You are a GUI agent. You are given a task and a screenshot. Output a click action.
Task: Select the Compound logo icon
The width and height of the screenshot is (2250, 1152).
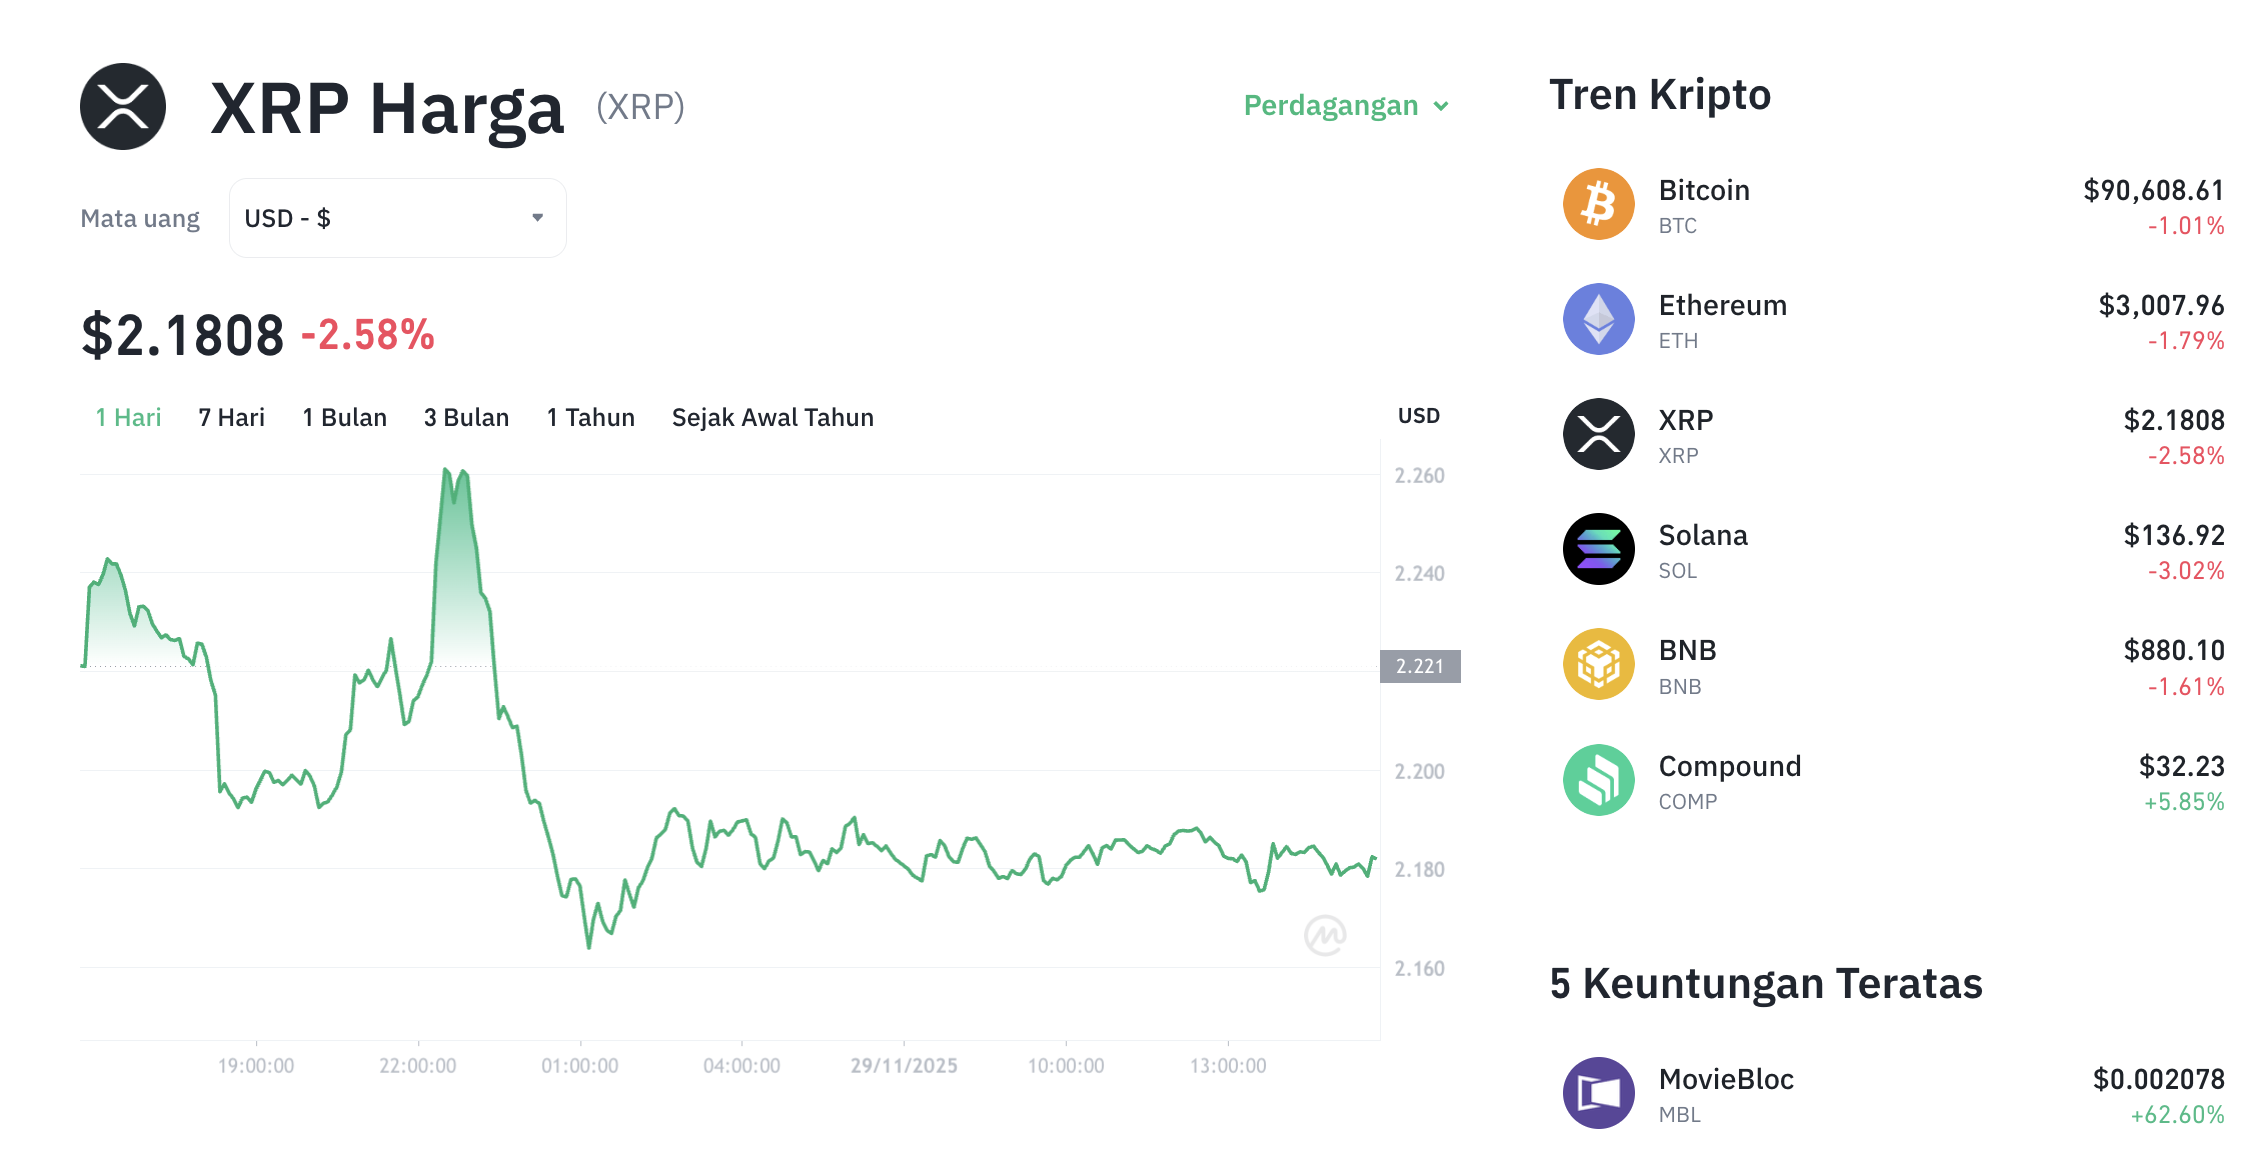click(1597, 779)
